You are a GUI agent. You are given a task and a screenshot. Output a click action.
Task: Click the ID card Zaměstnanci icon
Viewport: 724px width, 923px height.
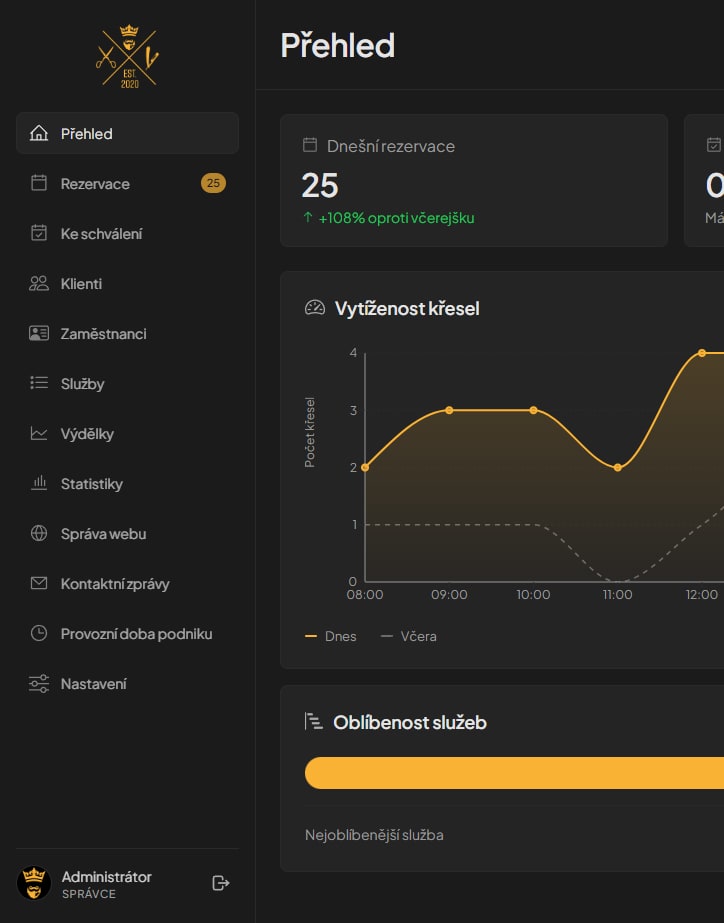39,333
